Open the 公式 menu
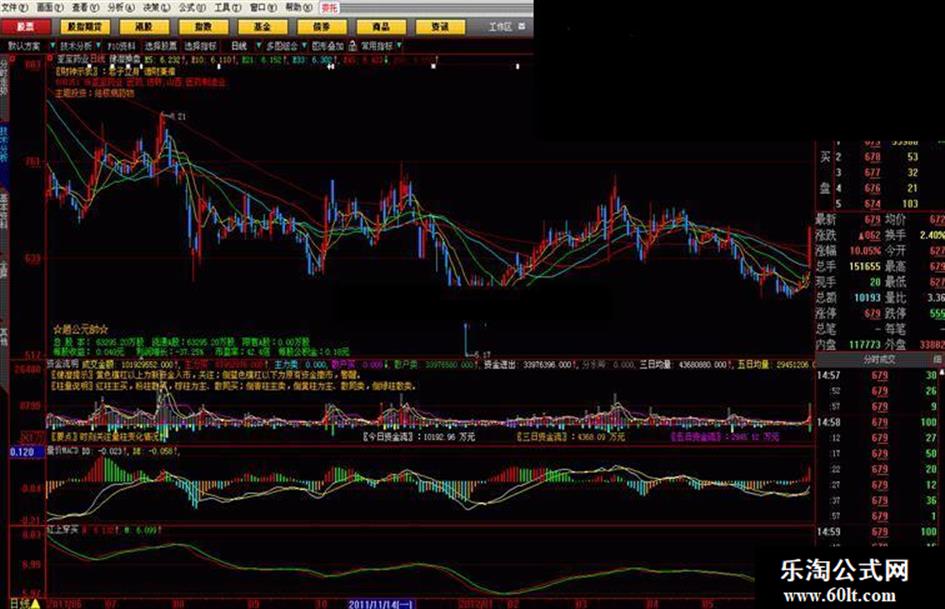The width and height of the screenshot is (945, 609). click(192, 7)
